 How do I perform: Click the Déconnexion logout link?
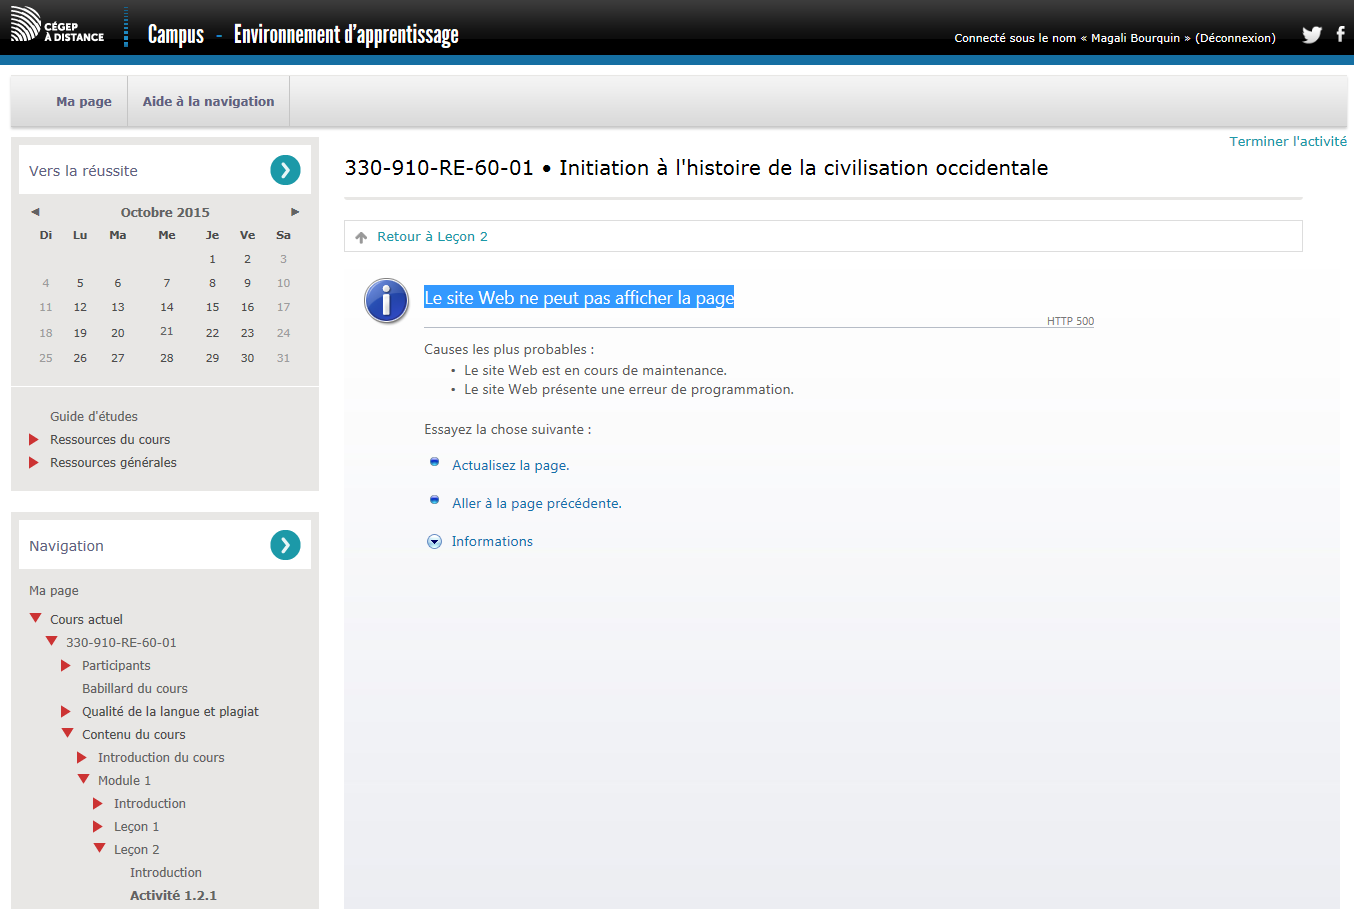pos(1235,38)
